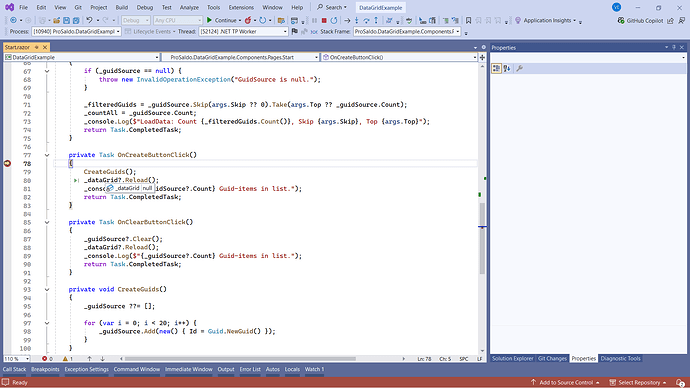690x388 pixels.
Task: Click the Save All icon
Action: [x=76, y=20]
